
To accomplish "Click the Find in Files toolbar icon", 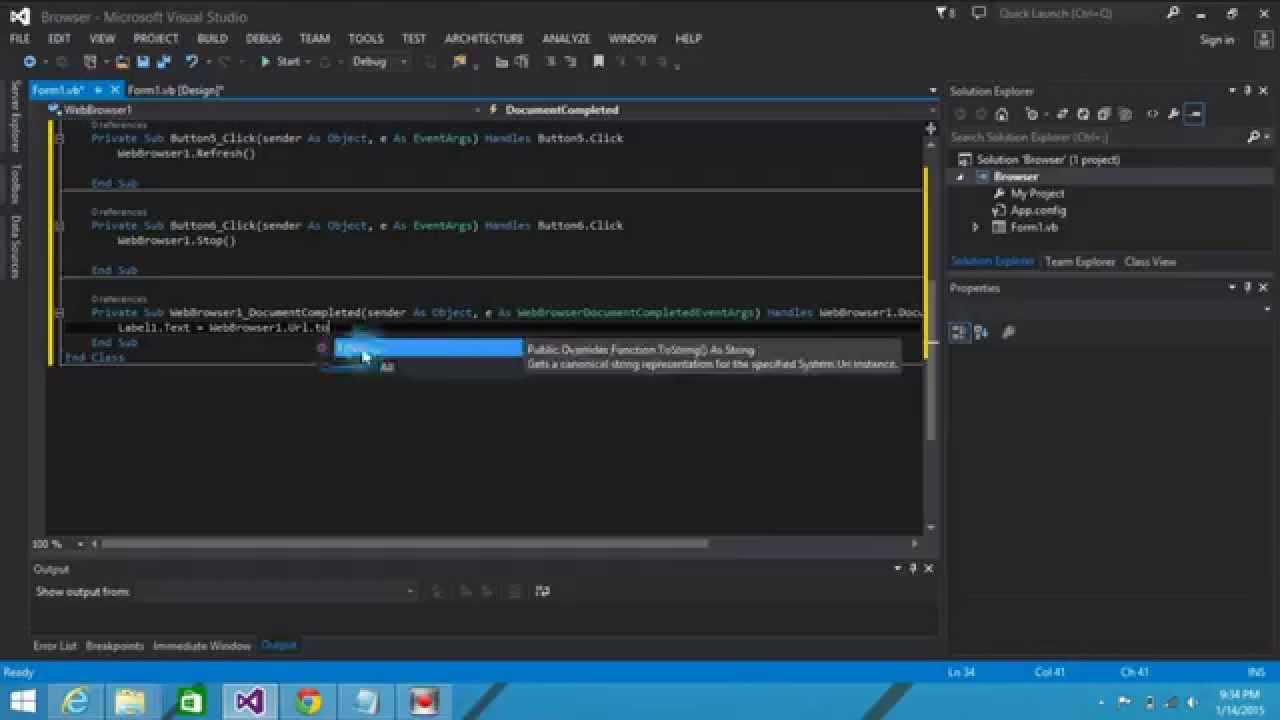I will [x=460, y=62].
